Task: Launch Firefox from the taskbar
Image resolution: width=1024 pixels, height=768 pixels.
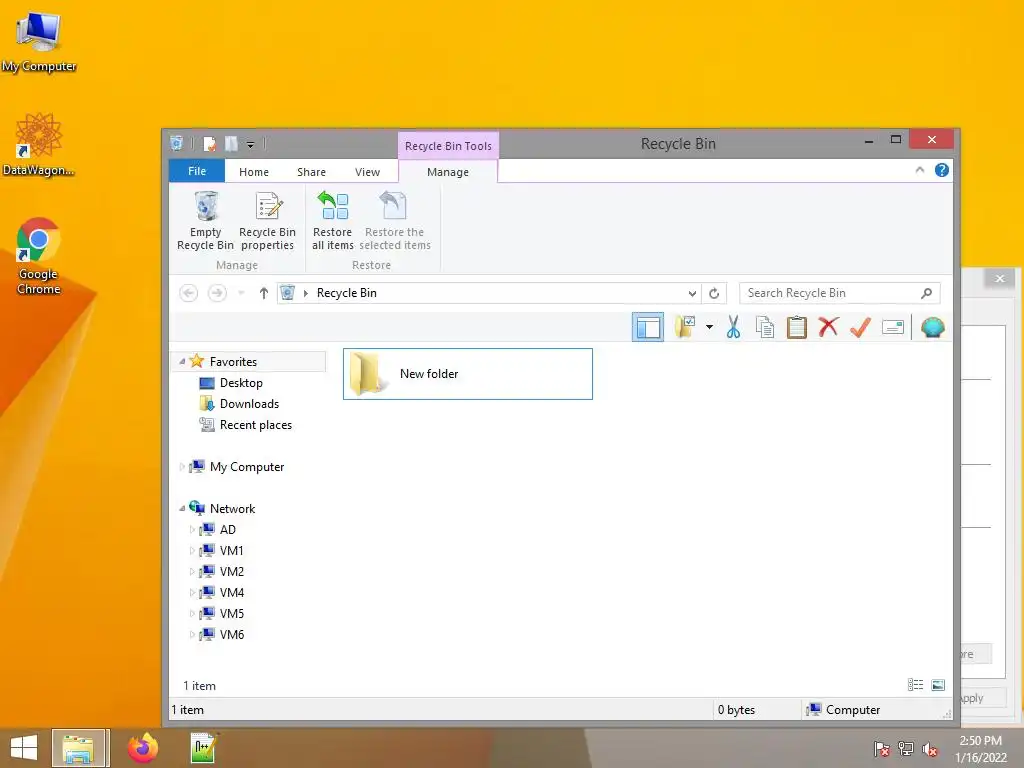Action: tap(142, 748)
